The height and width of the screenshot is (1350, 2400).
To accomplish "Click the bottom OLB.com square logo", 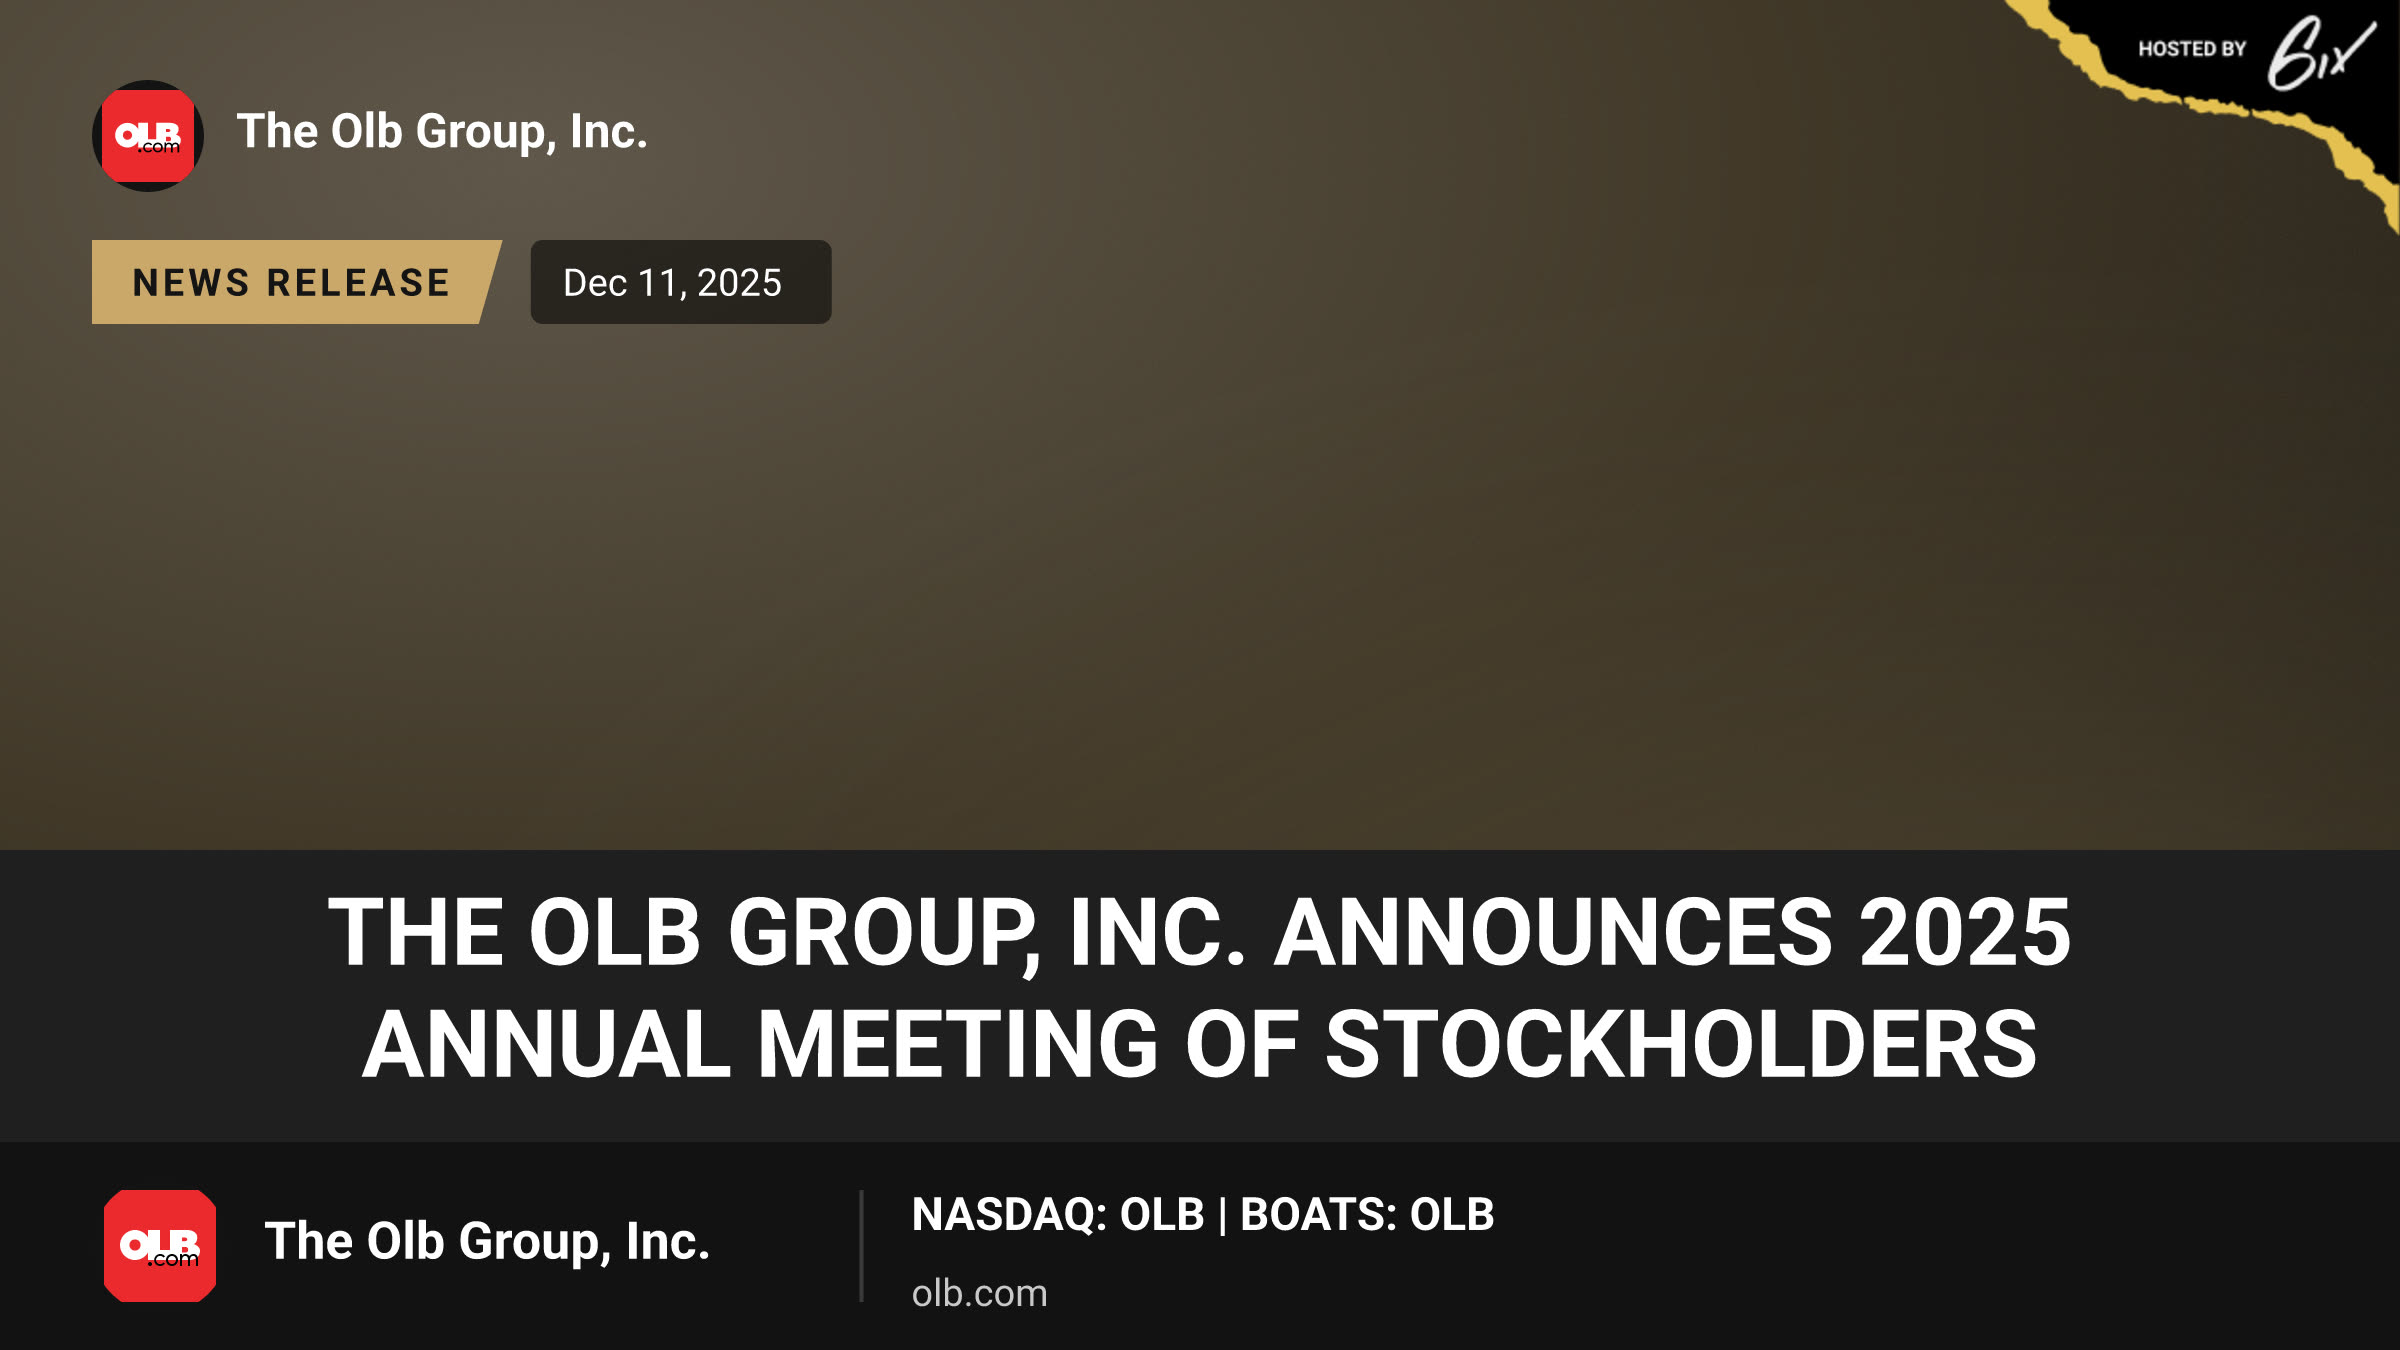I will [x=160, y=1246].
